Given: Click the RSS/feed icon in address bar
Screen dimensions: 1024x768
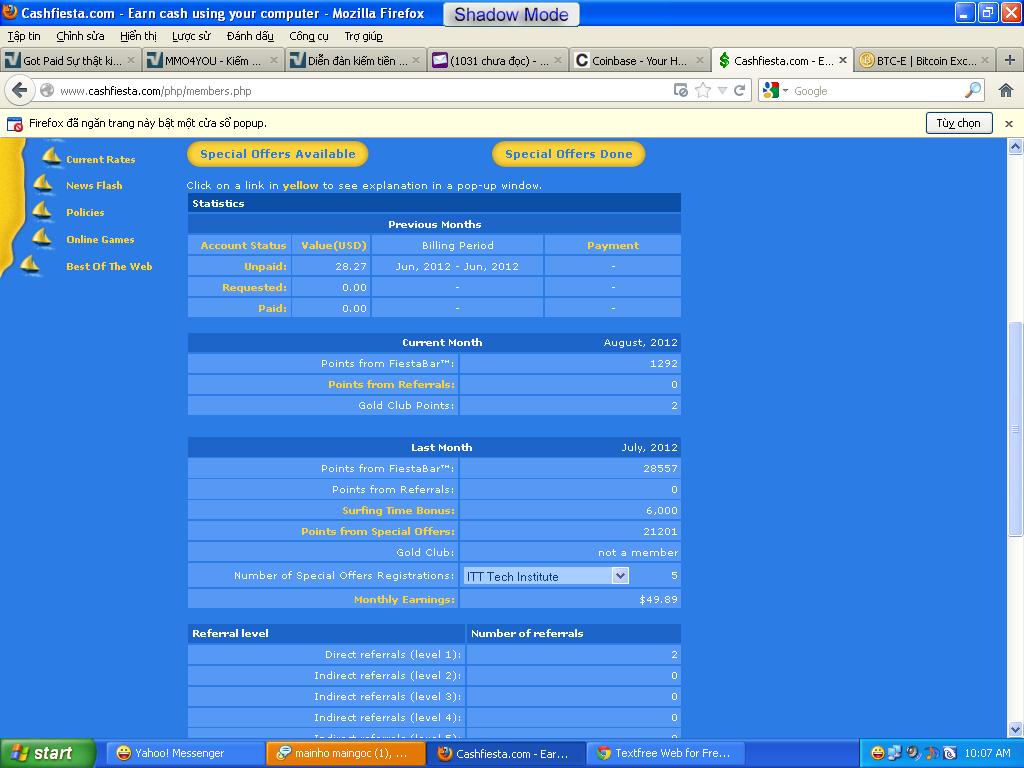Looking at the screenshot, I should click(x=680, y=90).
